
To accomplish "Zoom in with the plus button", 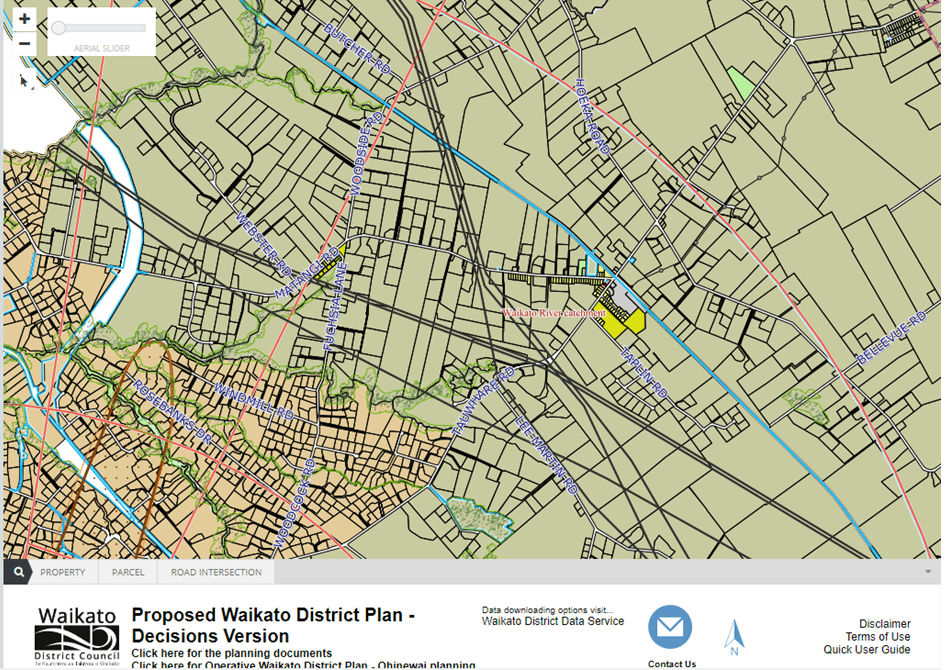I will coord(25,19).
